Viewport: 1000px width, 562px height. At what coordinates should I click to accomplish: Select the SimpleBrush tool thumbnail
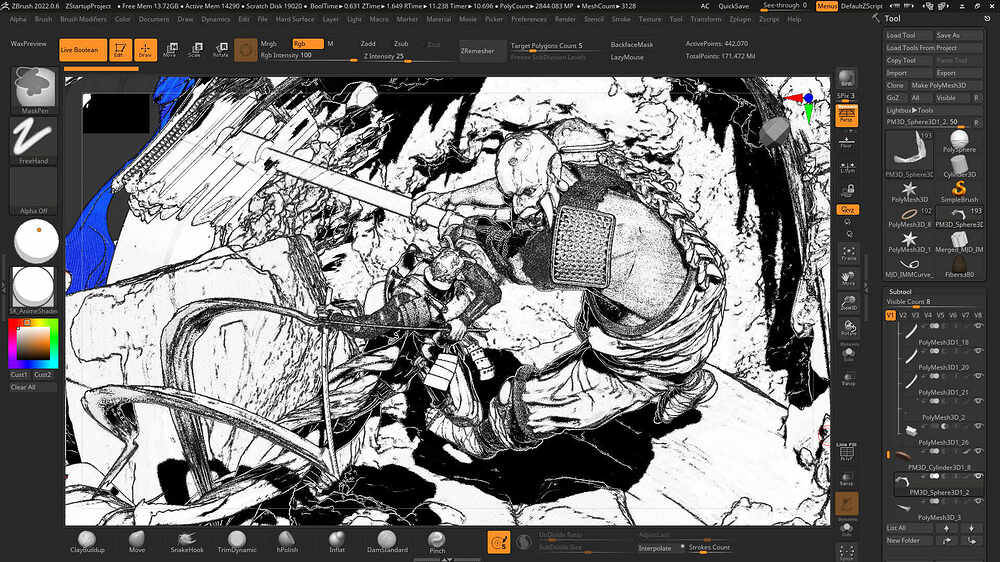(x=959, y=191)
